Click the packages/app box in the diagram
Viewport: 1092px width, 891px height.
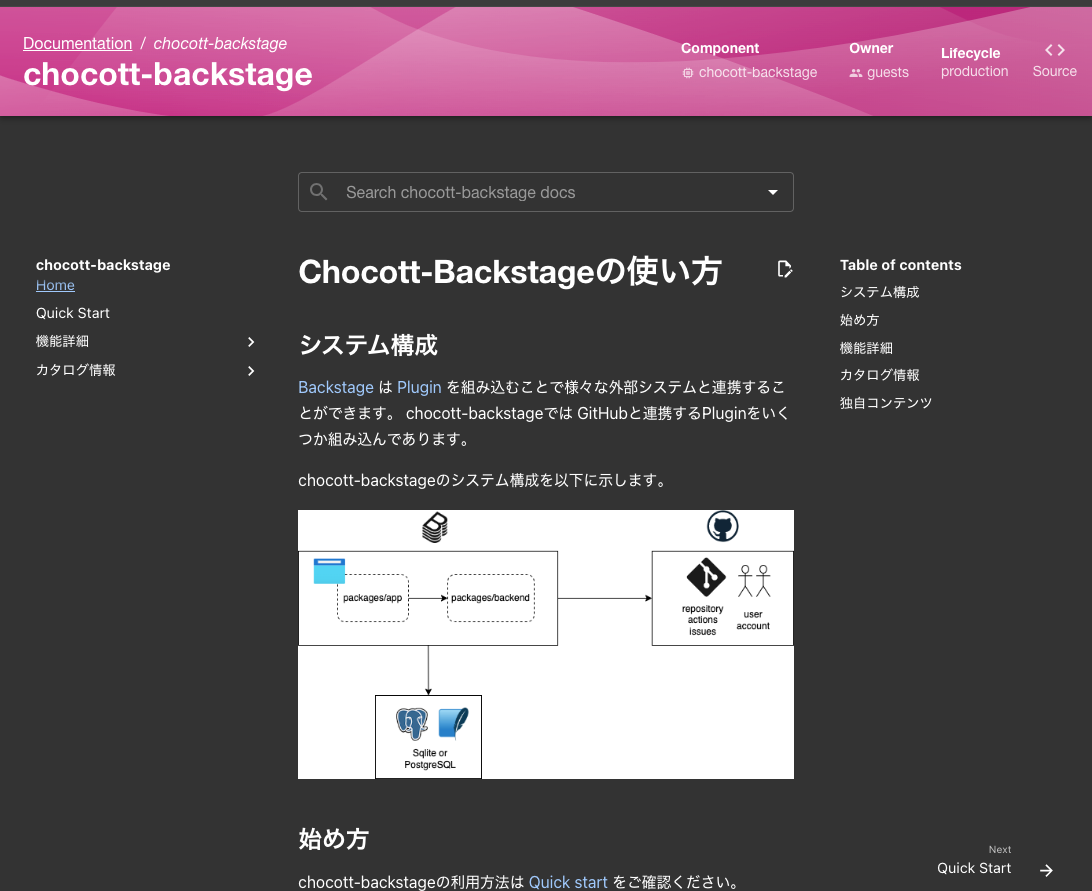(373, 598)
